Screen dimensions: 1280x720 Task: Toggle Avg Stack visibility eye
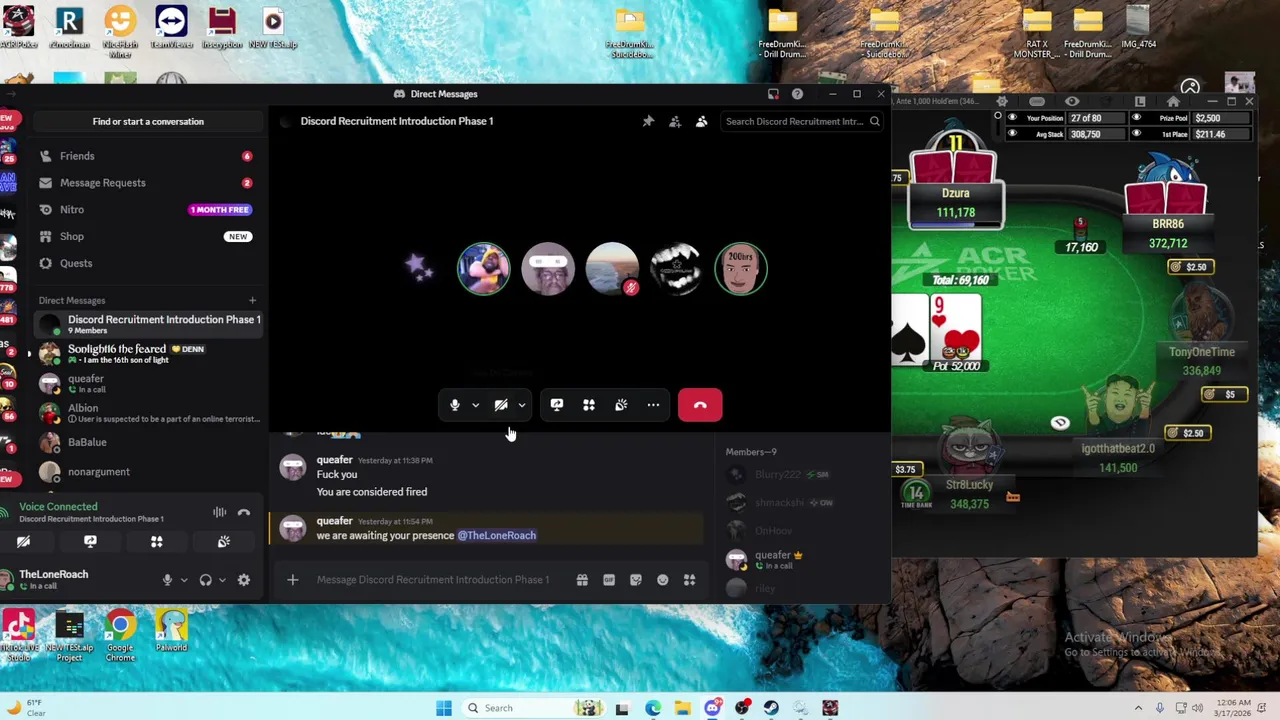click(1012, 134)
